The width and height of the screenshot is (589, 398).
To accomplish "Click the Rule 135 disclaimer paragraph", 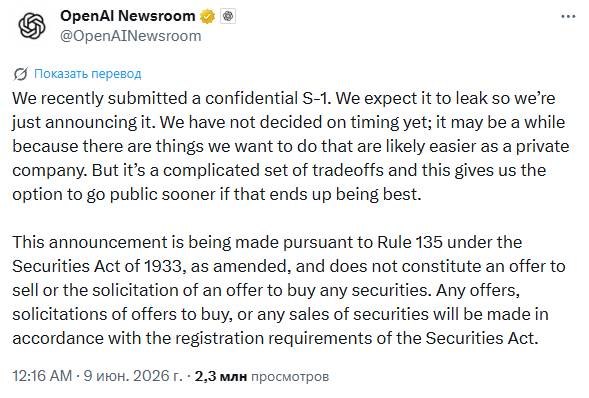I will pos(289,290).
